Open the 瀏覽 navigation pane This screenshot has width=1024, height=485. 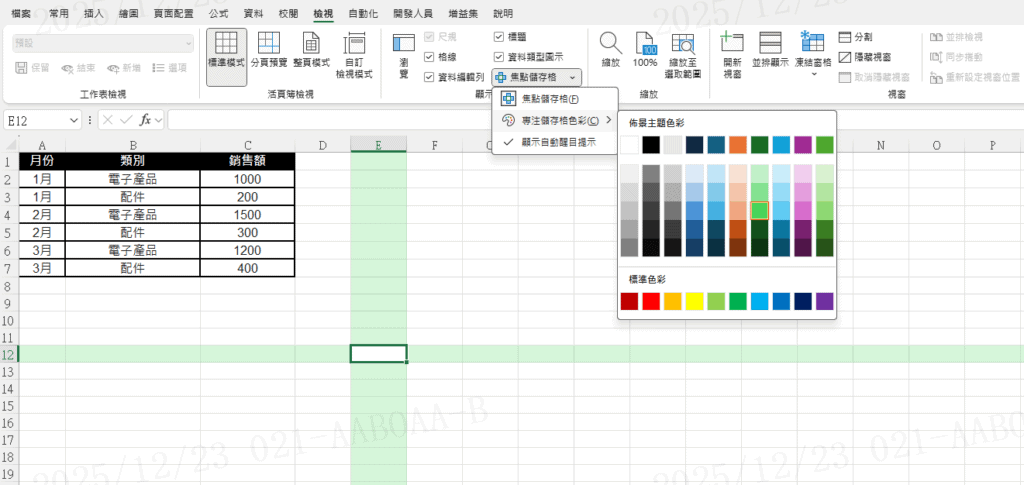[x=404, y=54]
